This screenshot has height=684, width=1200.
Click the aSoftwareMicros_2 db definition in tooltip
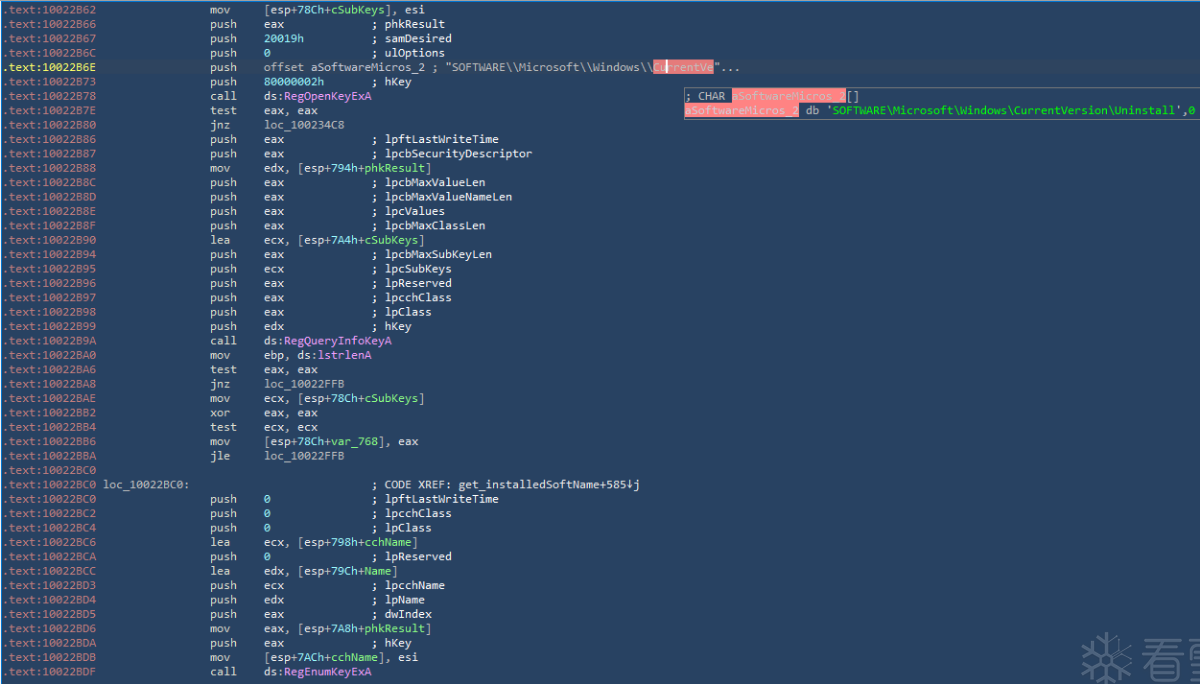point(741,110)
